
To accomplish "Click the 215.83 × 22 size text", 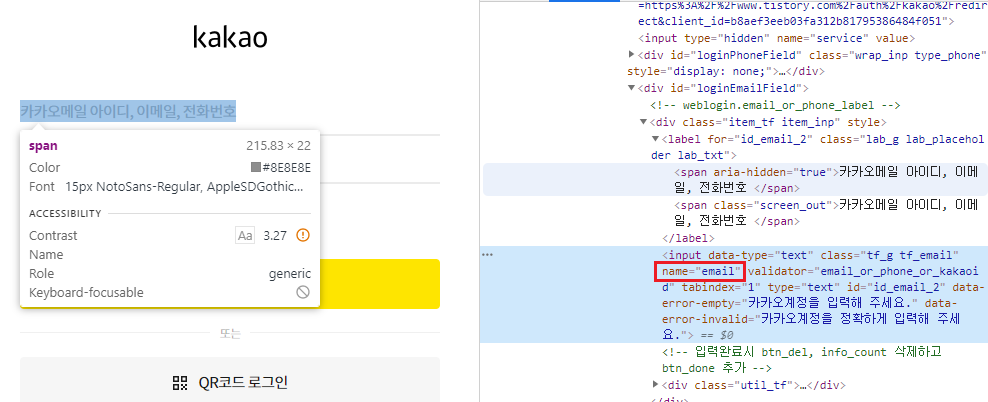I will 279,146.
